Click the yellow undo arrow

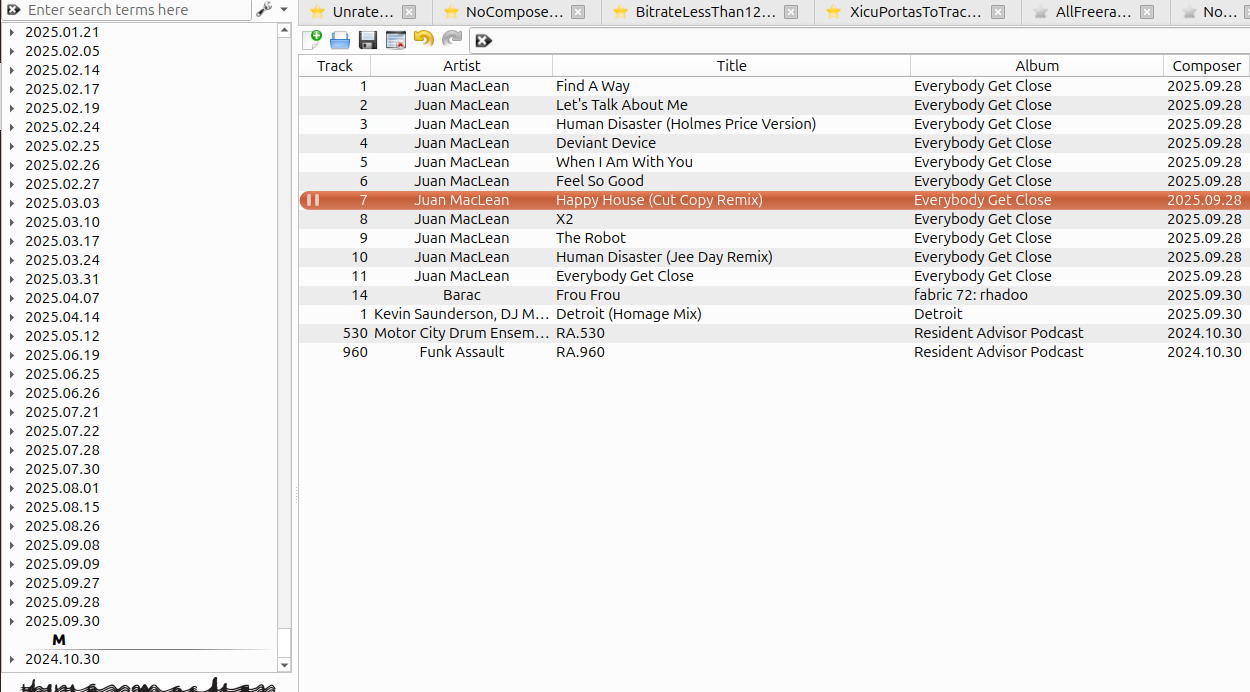[x=424, y=39]
